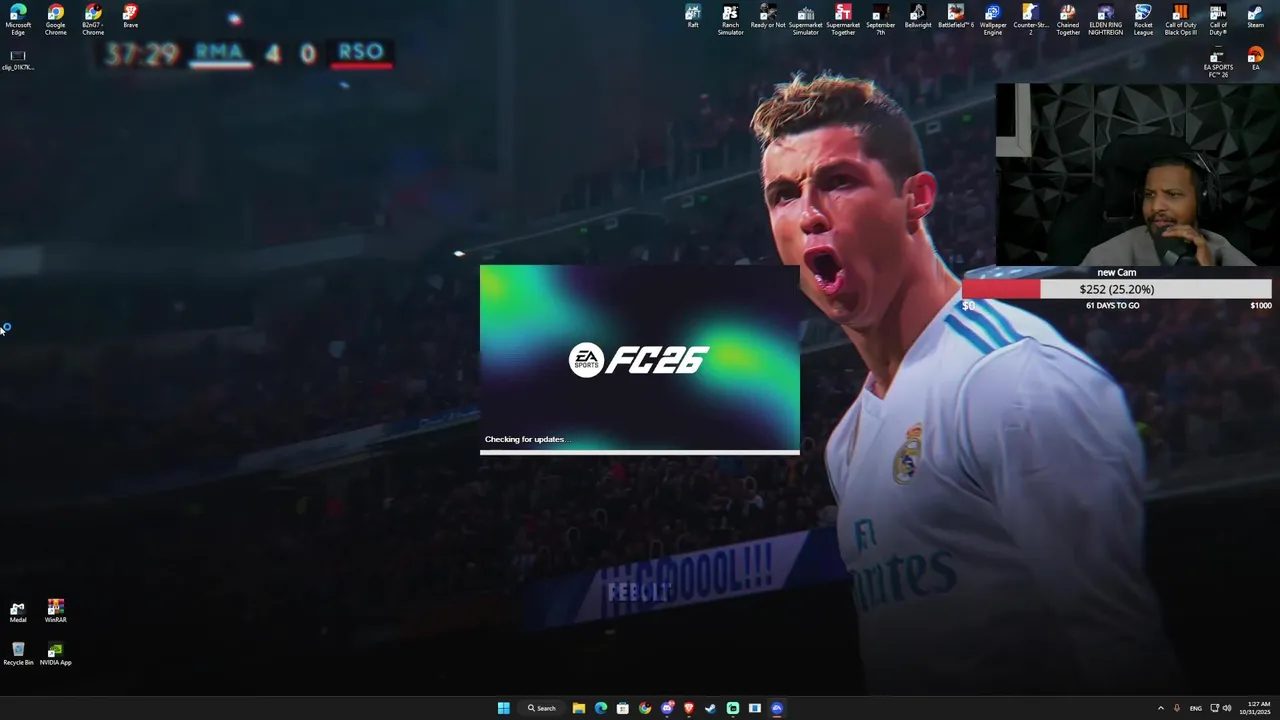
Task: Open Steam from the taskbar
Action: (x=711, y=708)
